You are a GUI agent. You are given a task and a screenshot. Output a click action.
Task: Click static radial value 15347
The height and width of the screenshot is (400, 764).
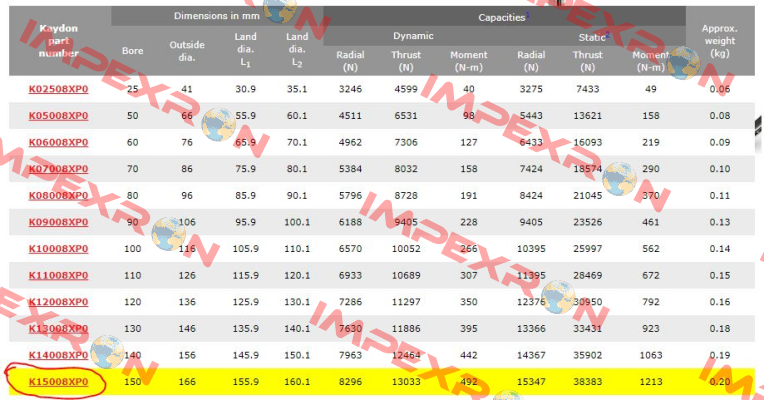[531, 381]
